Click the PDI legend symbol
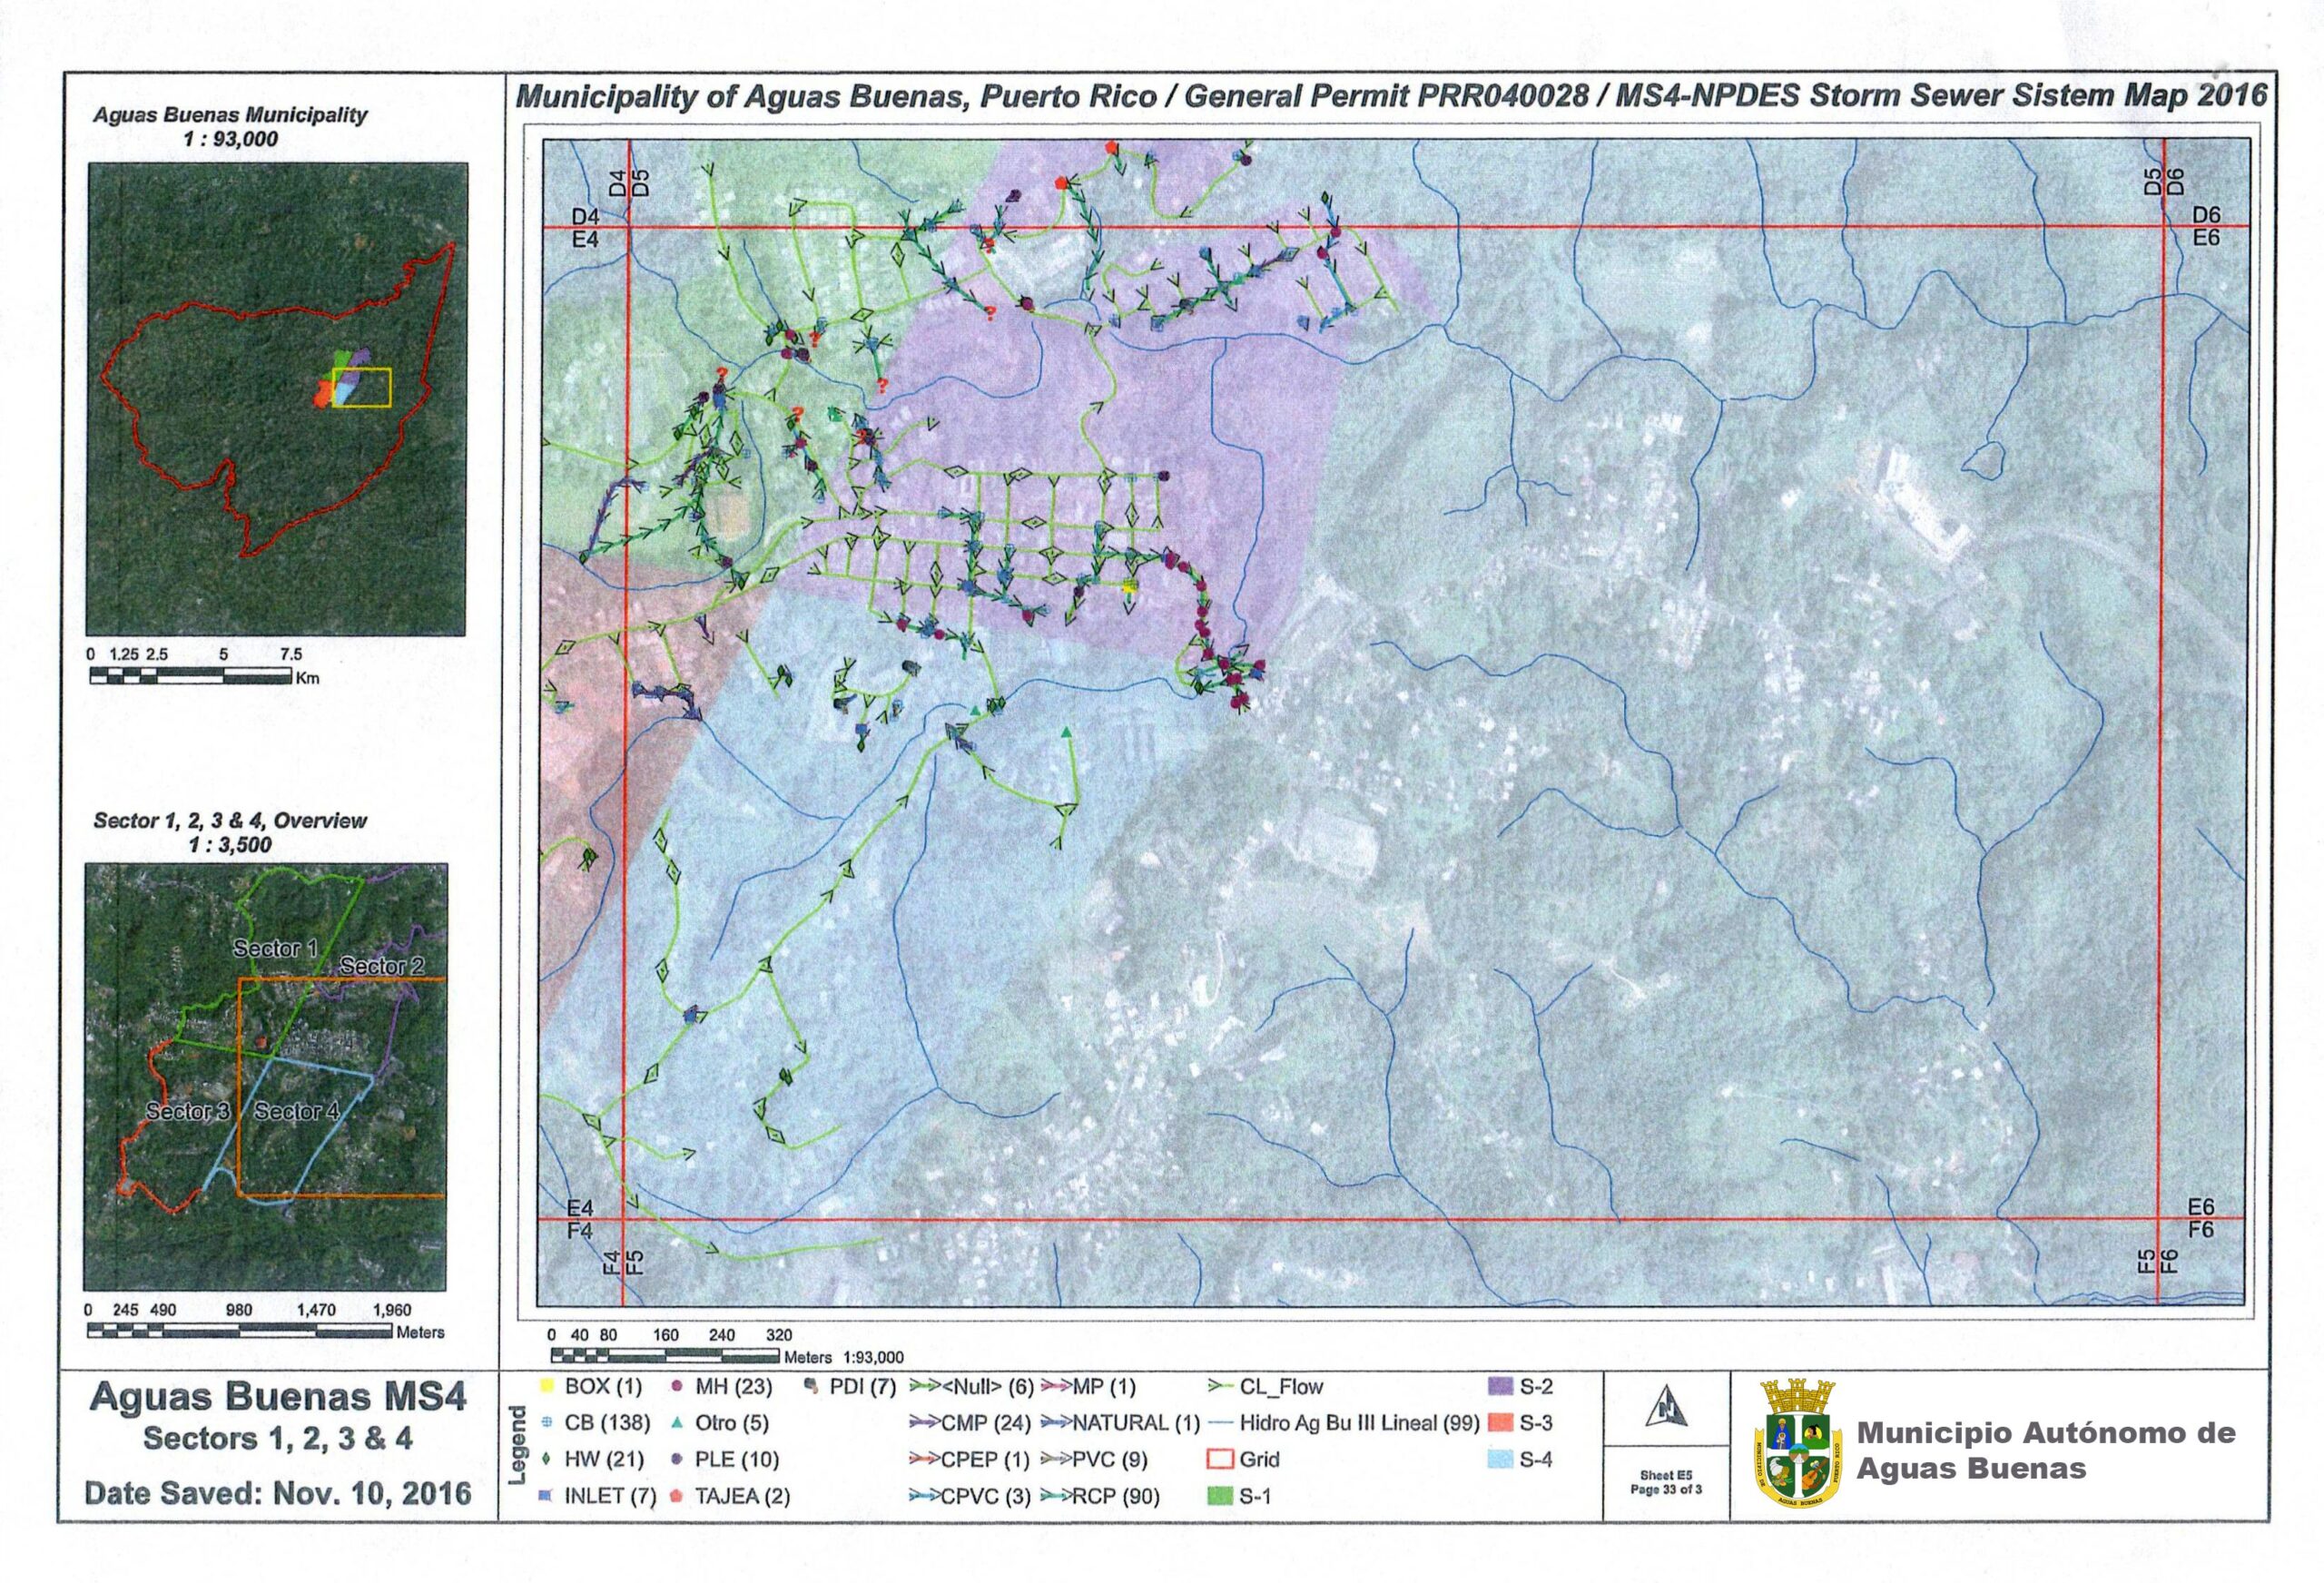Image resolution: width=2324 pixels, height=1583 pixels. [x=811, y=1387]
